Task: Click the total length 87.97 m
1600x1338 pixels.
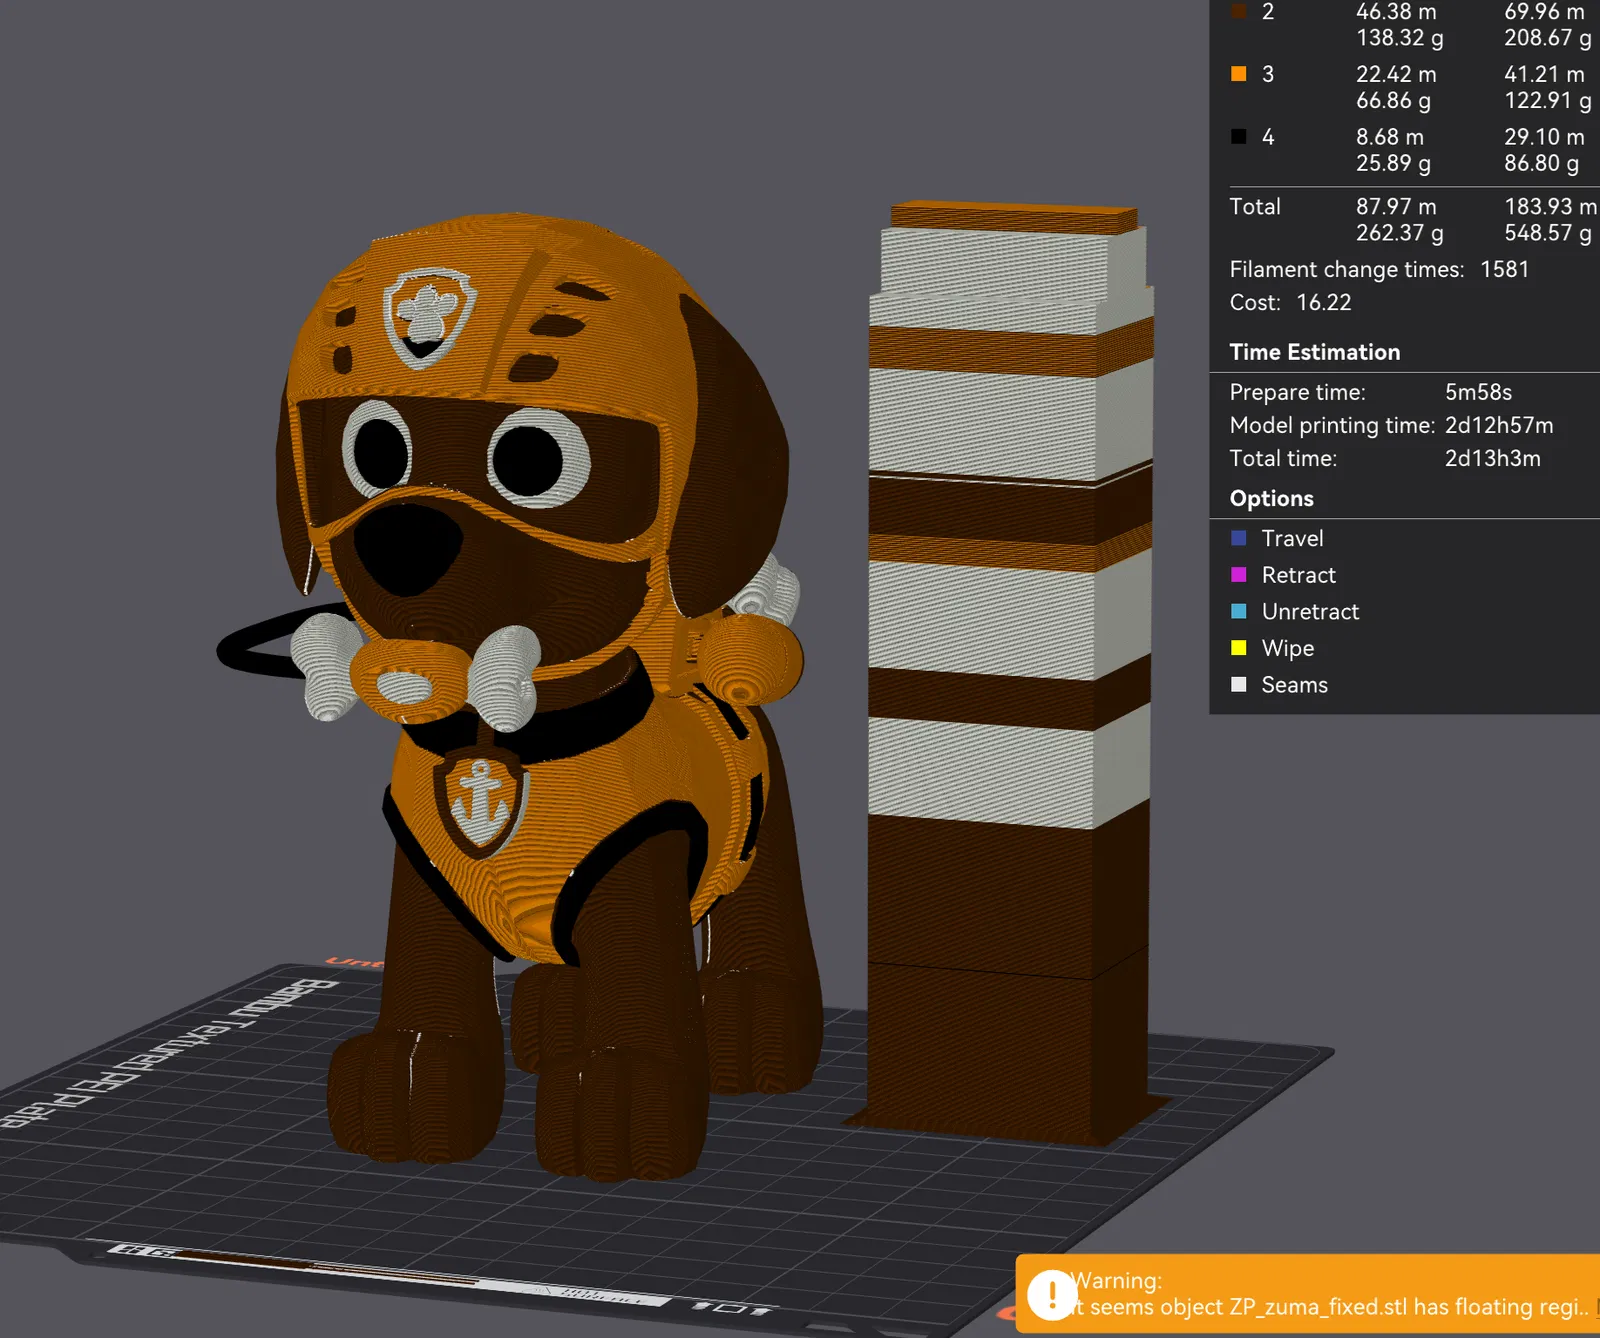Action: click(1396, 206)
